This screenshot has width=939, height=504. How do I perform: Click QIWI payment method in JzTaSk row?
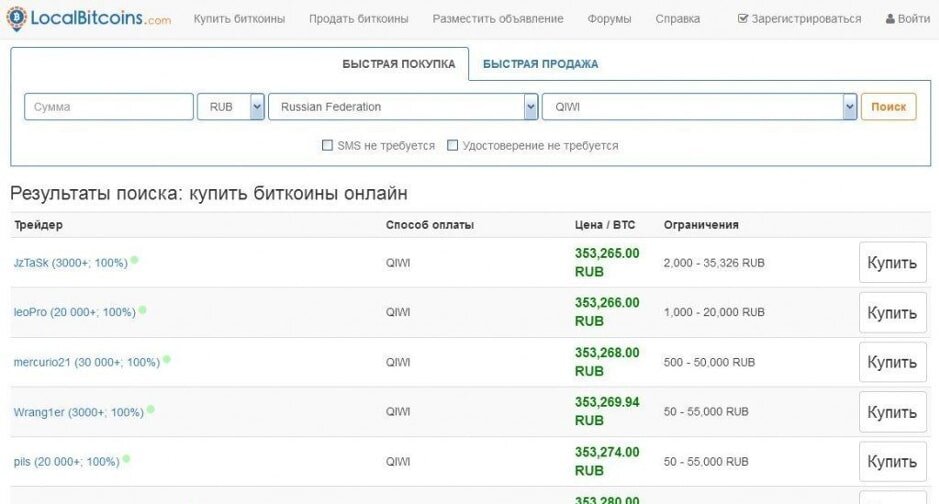pos(398,263)
